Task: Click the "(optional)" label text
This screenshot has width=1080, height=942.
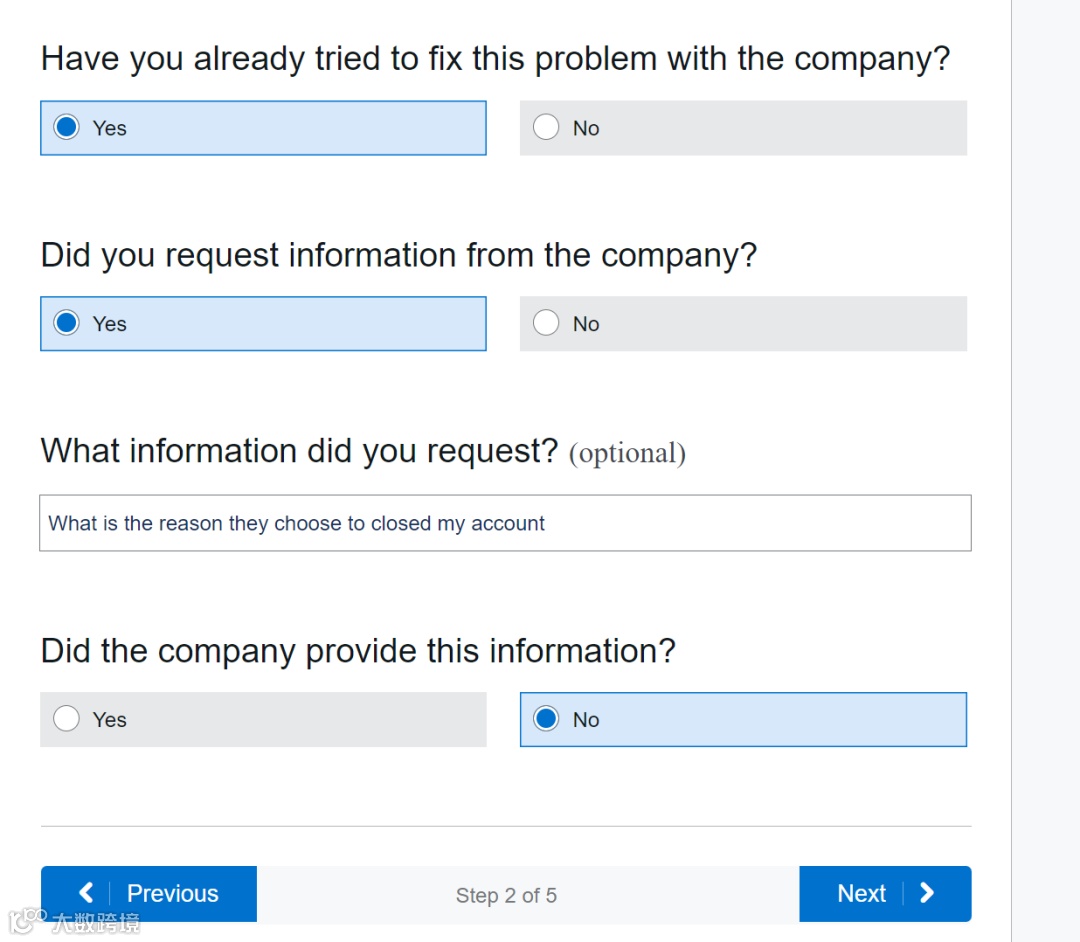Action: pyautogui.click(x=627, y=453)
